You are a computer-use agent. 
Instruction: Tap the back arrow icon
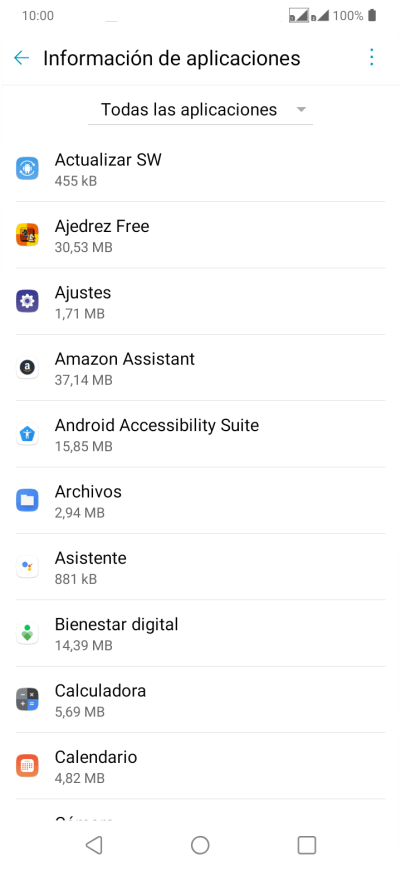(x=21, y=58)
